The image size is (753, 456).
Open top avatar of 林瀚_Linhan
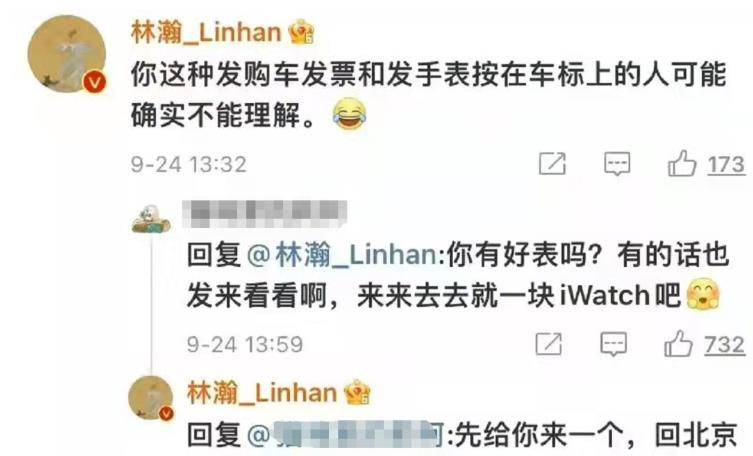[67, 54]
